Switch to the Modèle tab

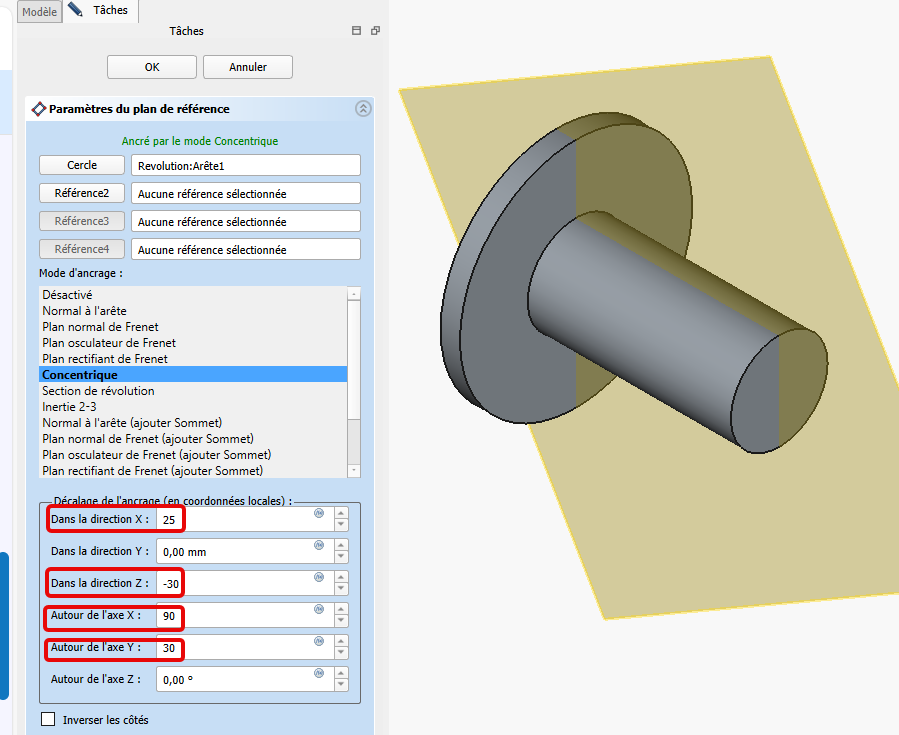point(39,11)
